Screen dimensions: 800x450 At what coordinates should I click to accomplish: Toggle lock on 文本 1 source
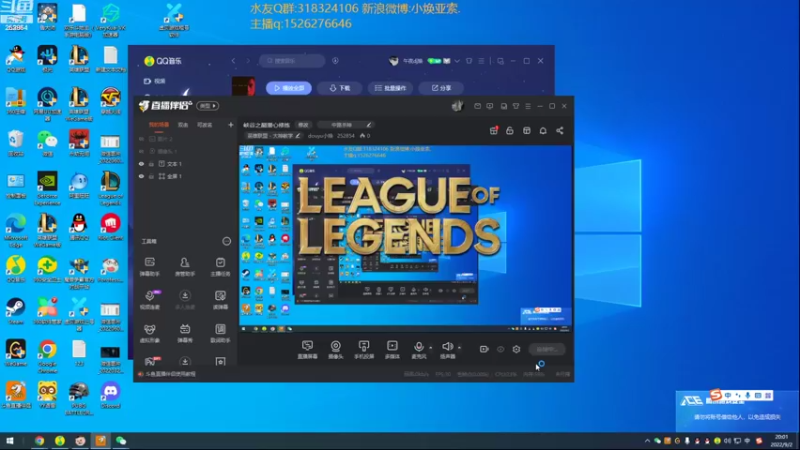click(x=152, y=164)
